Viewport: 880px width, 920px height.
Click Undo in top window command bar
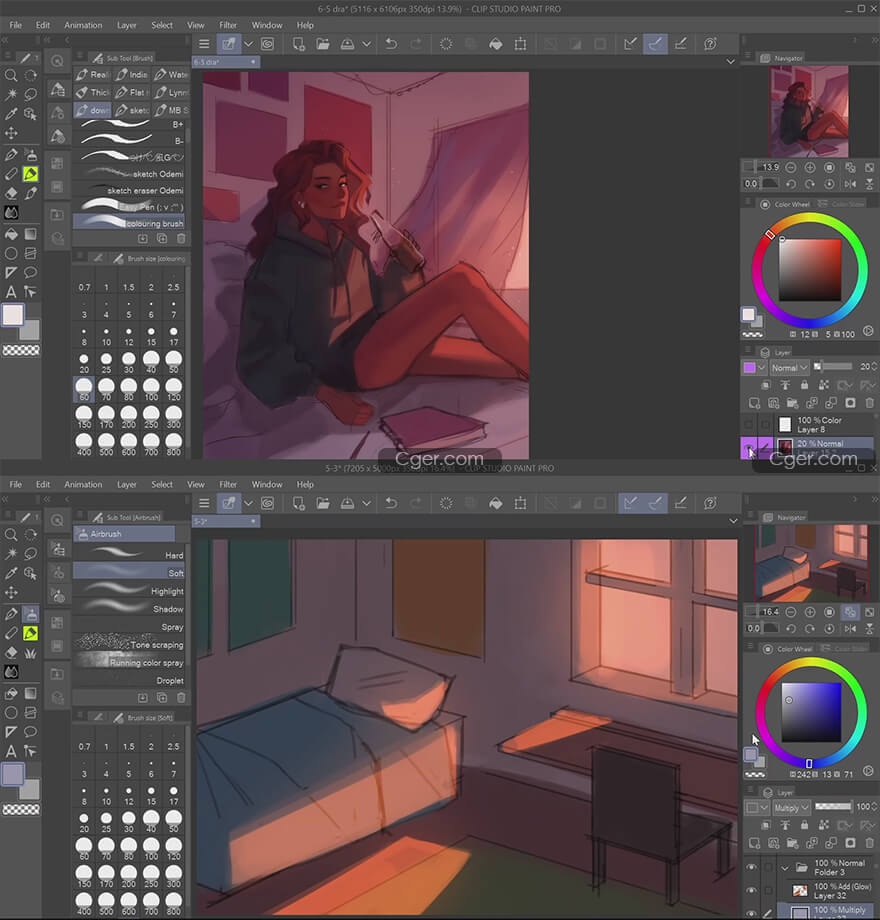coord(391,44)
